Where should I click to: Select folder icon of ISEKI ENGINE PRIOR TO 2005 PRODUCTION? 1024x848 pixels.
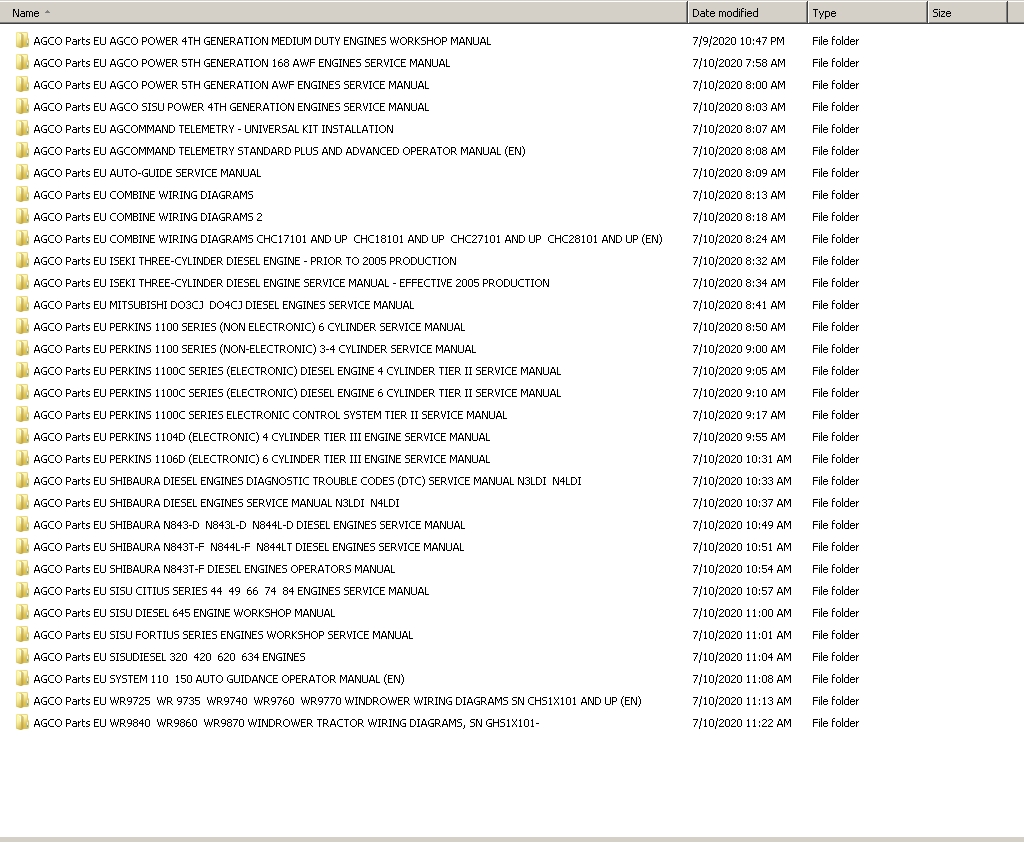click(x=22, y=261)
